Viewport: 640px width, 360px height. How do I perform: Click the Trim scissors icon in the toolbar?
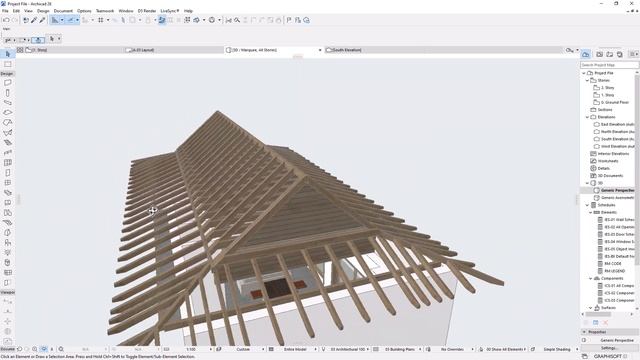[229, 20]
